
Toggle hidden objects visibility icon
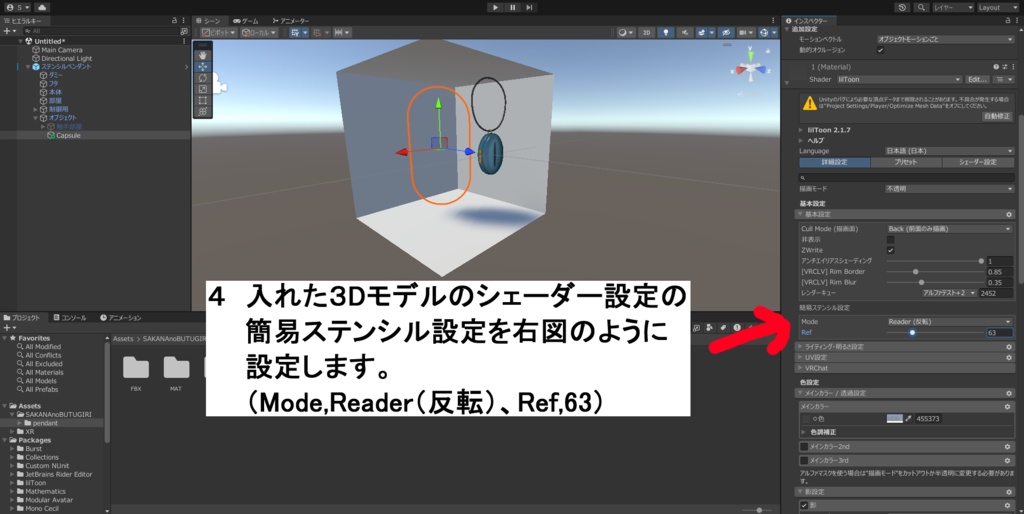coord(726,33)
